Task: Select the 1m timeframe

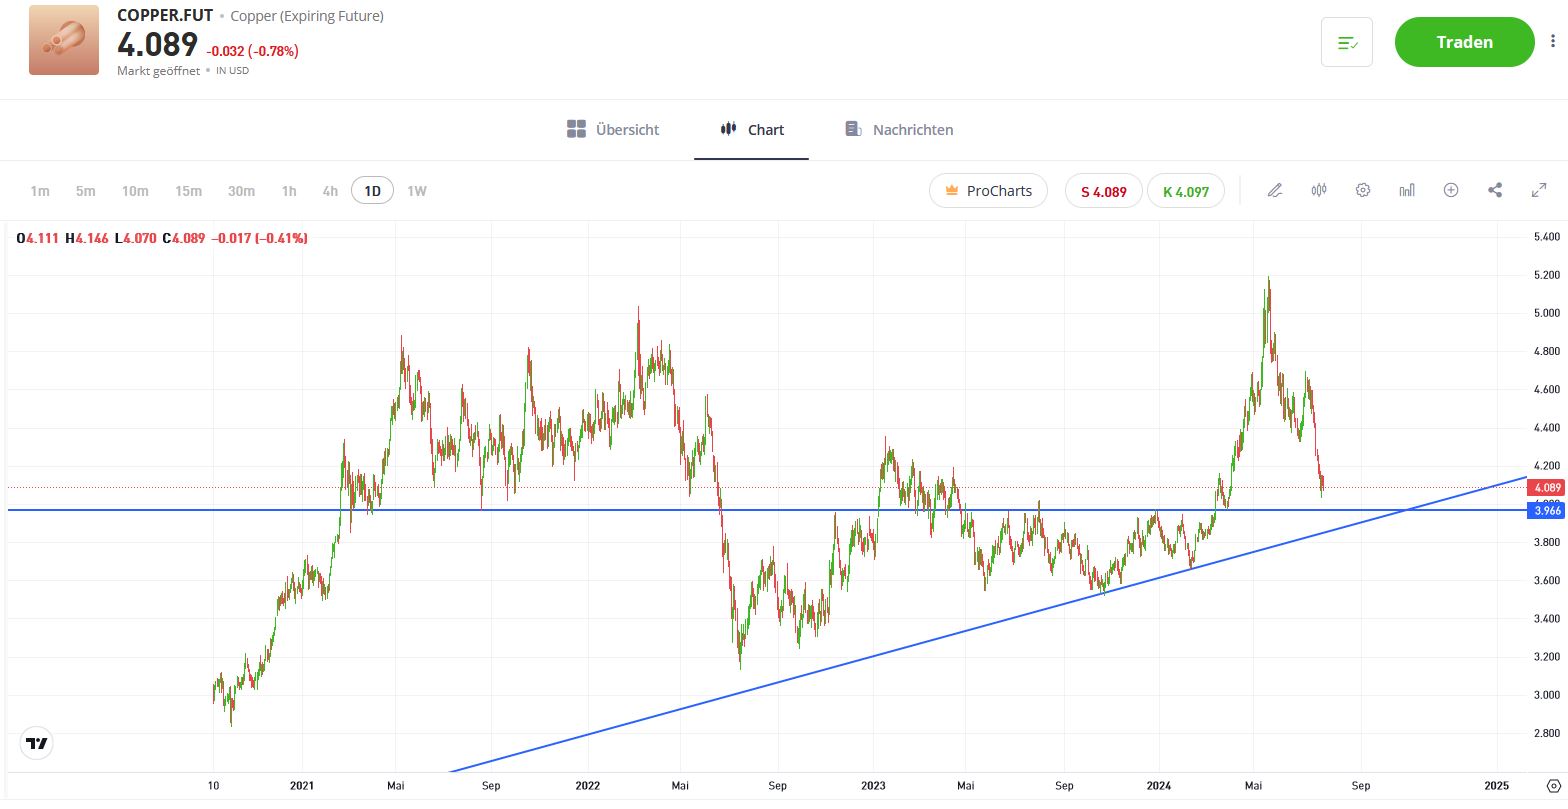Action: 40,191
